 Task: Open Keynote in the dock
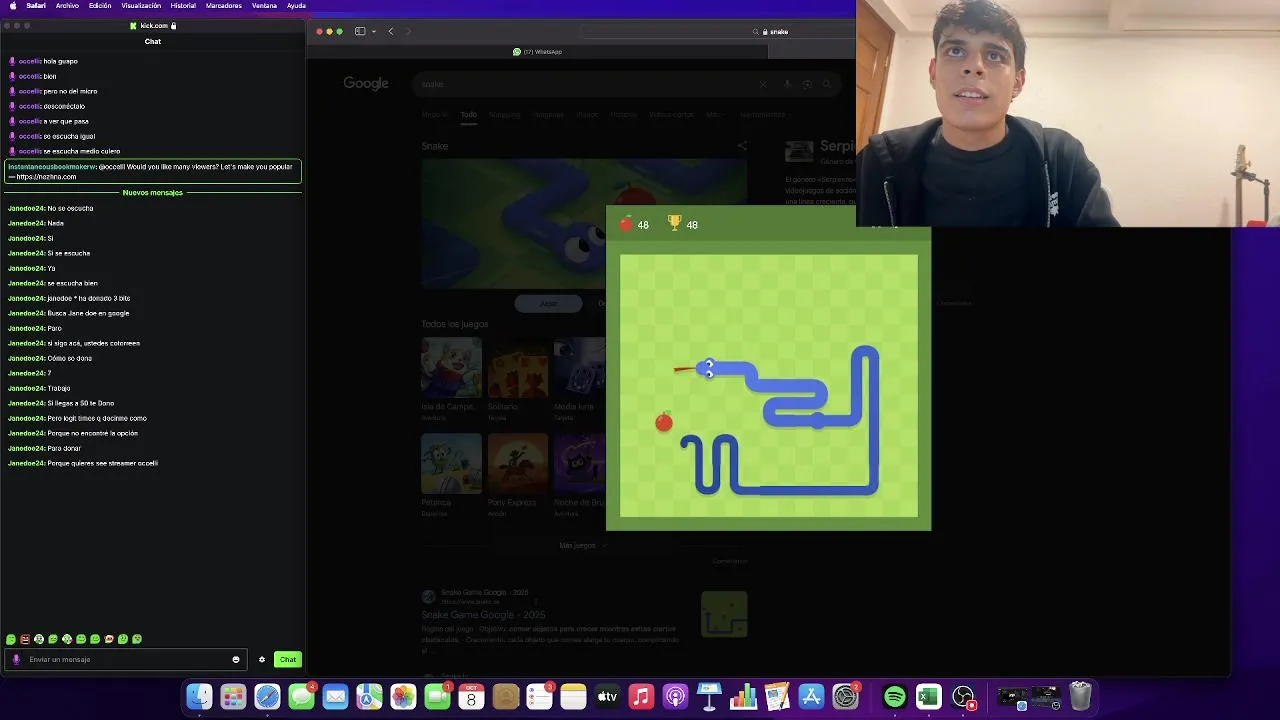click(x=709, y=696)
